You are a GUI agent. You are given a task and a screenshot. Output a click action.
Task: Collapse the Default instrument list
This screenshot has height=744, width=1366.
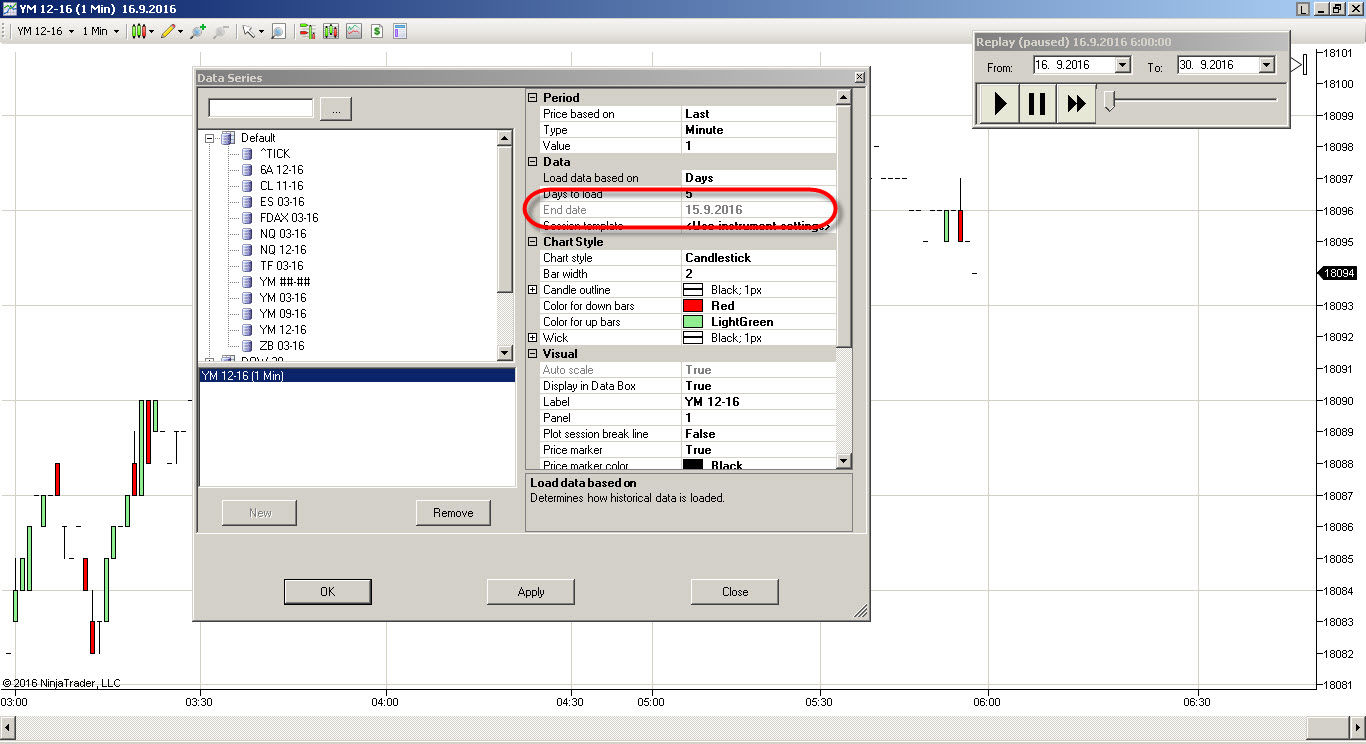click(210, 138)
